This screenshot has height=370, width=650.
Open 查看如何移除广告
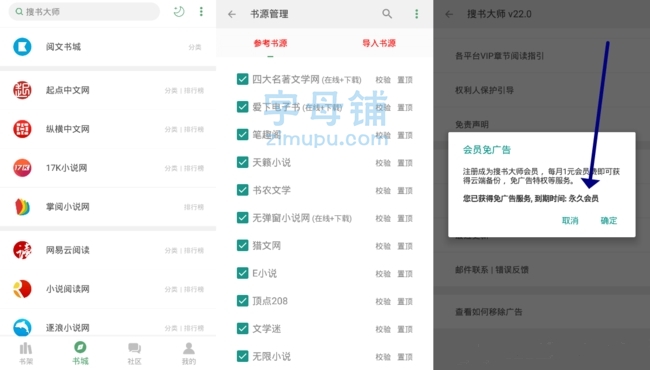489,312
